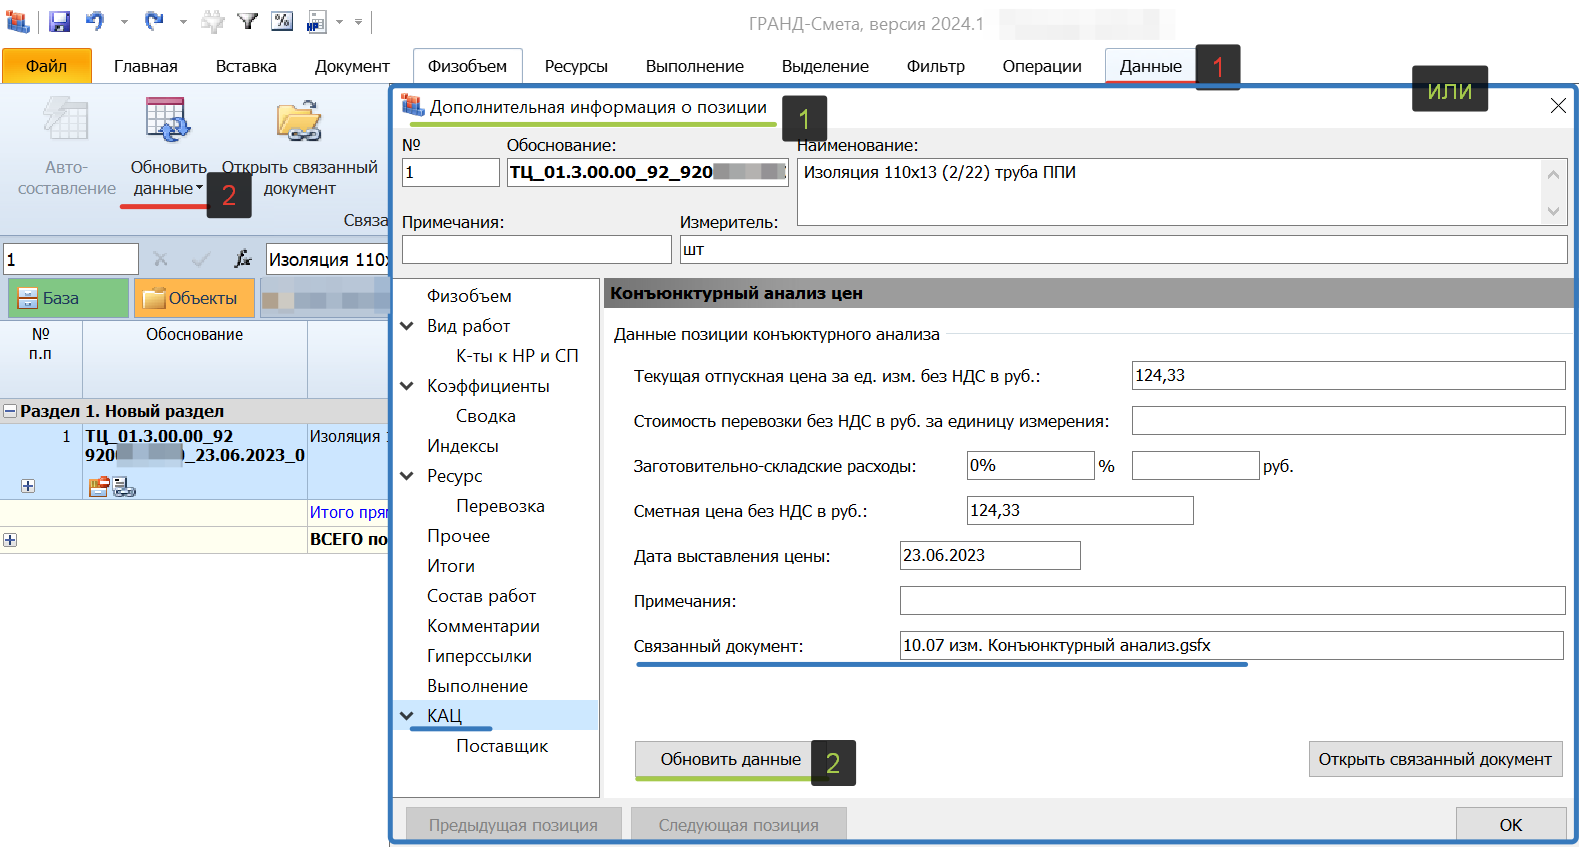Viewport: 1579px width, 847px height.
Task: Open the Данные ribbon tab
Action: [1151, 66]
